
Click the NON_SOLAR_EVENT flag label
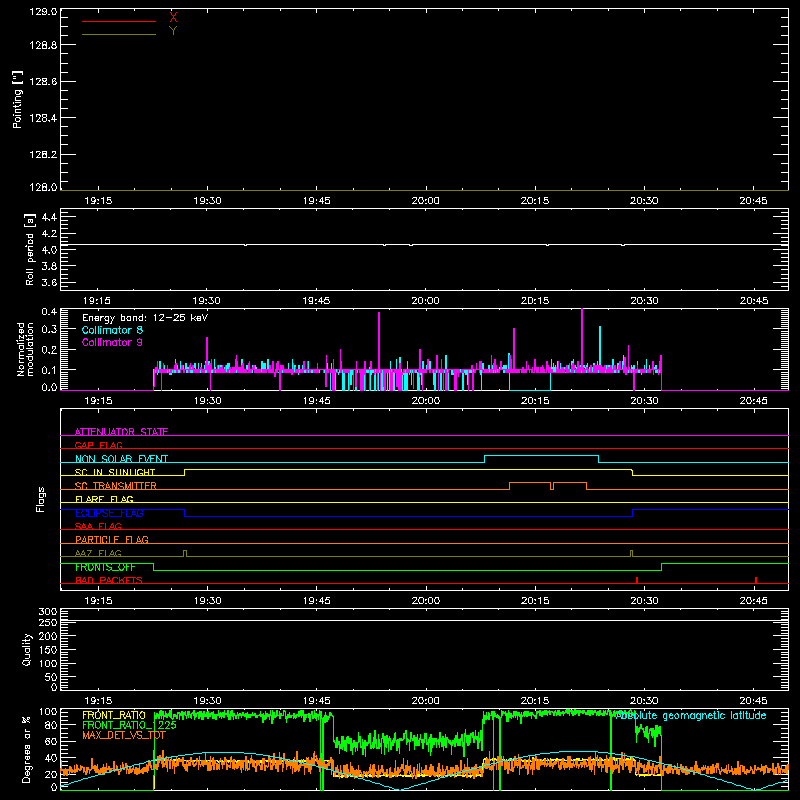click(121, 459)
